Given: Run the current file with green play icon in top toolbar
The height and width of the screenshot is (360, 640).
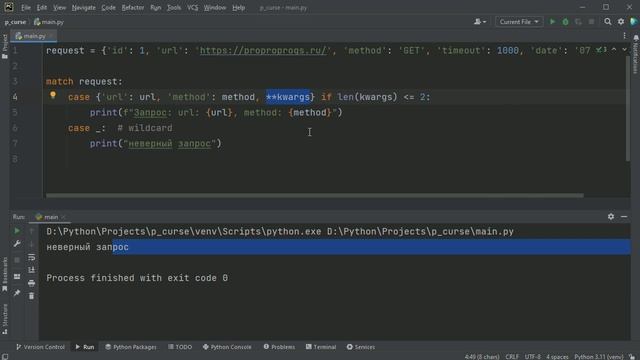Looking at the screenshot, I should point(552,22).
